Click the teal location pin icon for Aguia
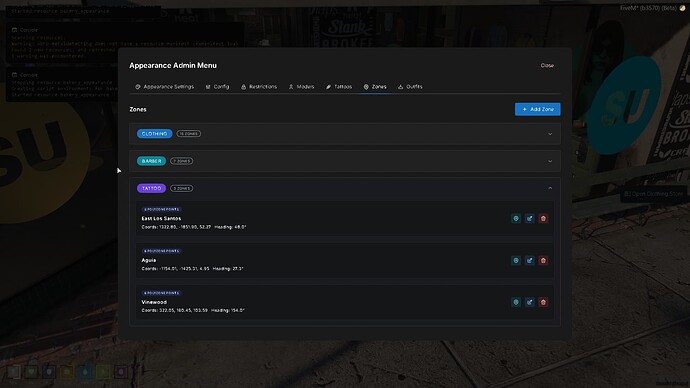 [x=516, y=260]
